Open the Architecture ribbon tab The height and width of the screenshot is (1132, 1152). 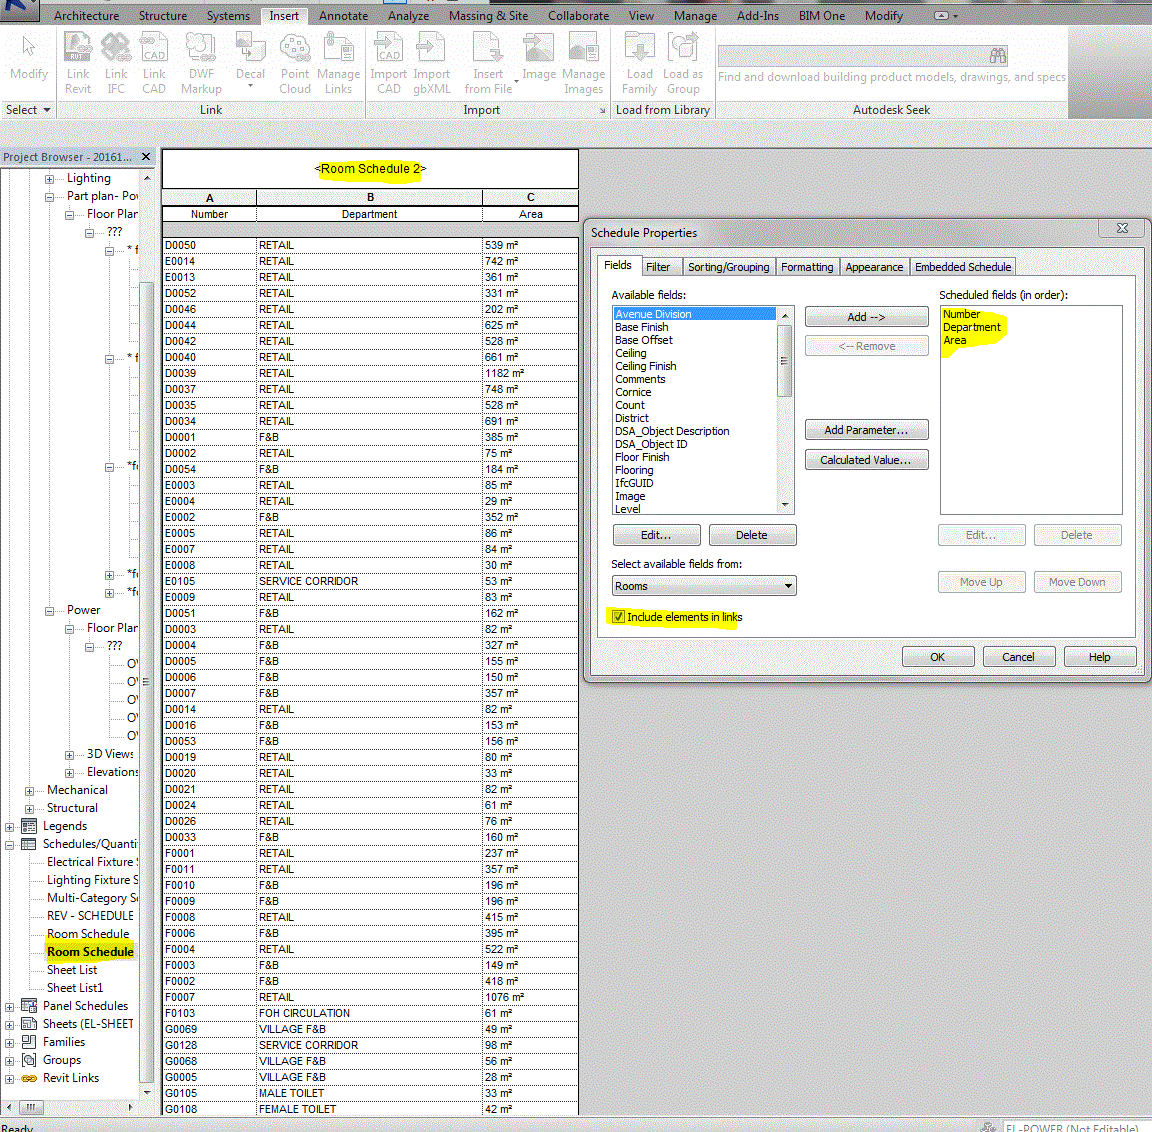pos(86,15)
